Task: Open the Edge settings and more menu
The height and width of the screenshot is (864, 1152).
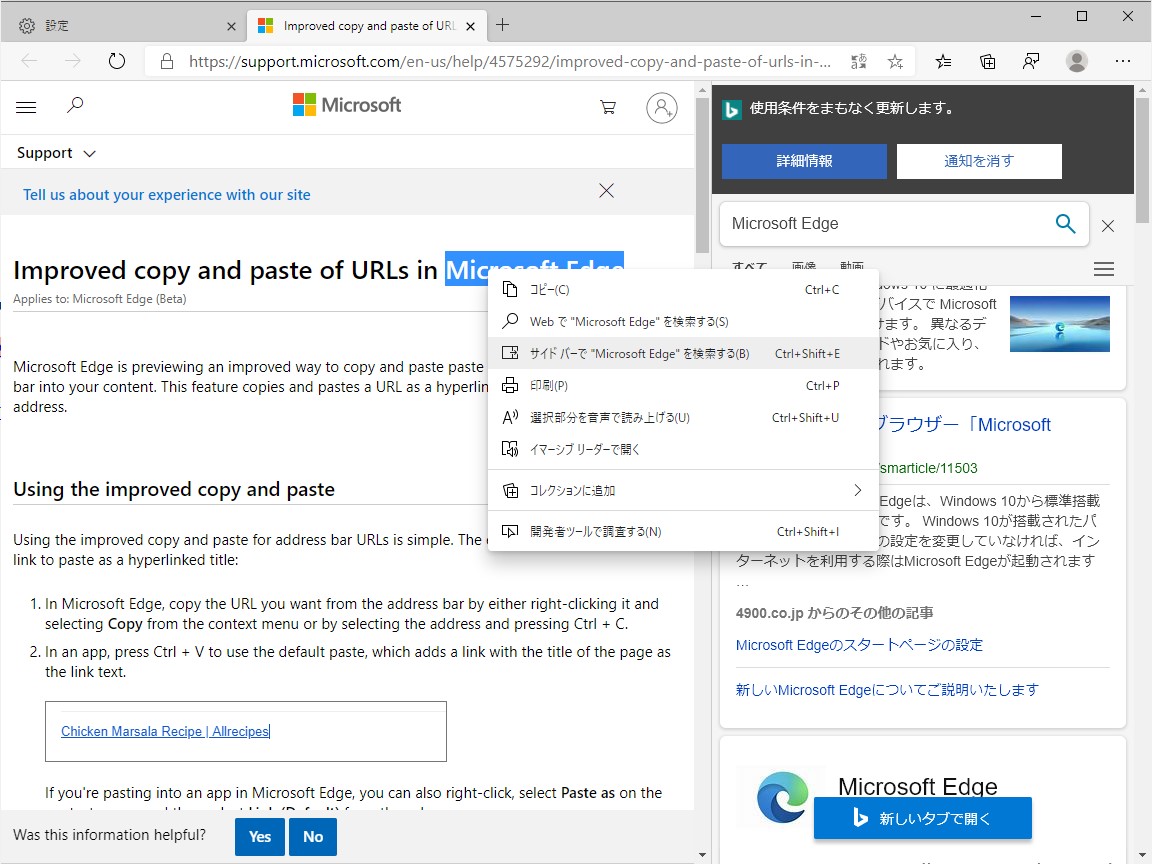Action: [x=1123, y=62]
